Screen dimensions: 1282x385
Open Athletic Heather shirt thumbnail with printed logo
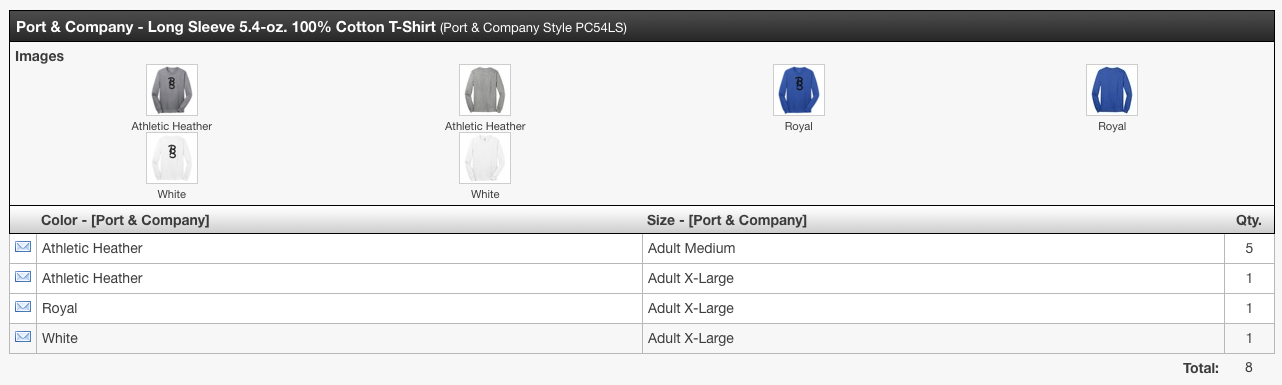[172, 90]
